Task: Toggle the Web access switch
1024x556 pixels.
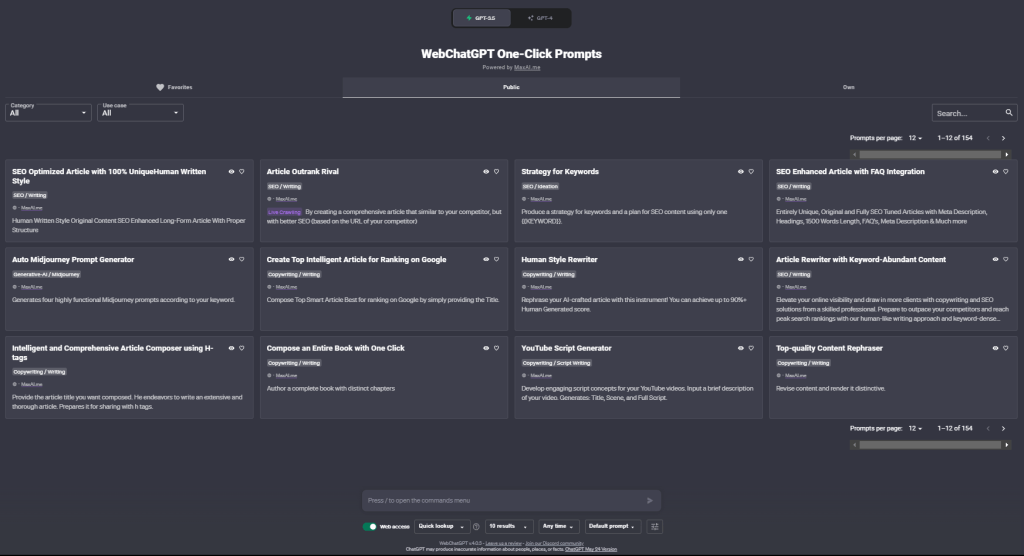Action: [x=370, y=526]
